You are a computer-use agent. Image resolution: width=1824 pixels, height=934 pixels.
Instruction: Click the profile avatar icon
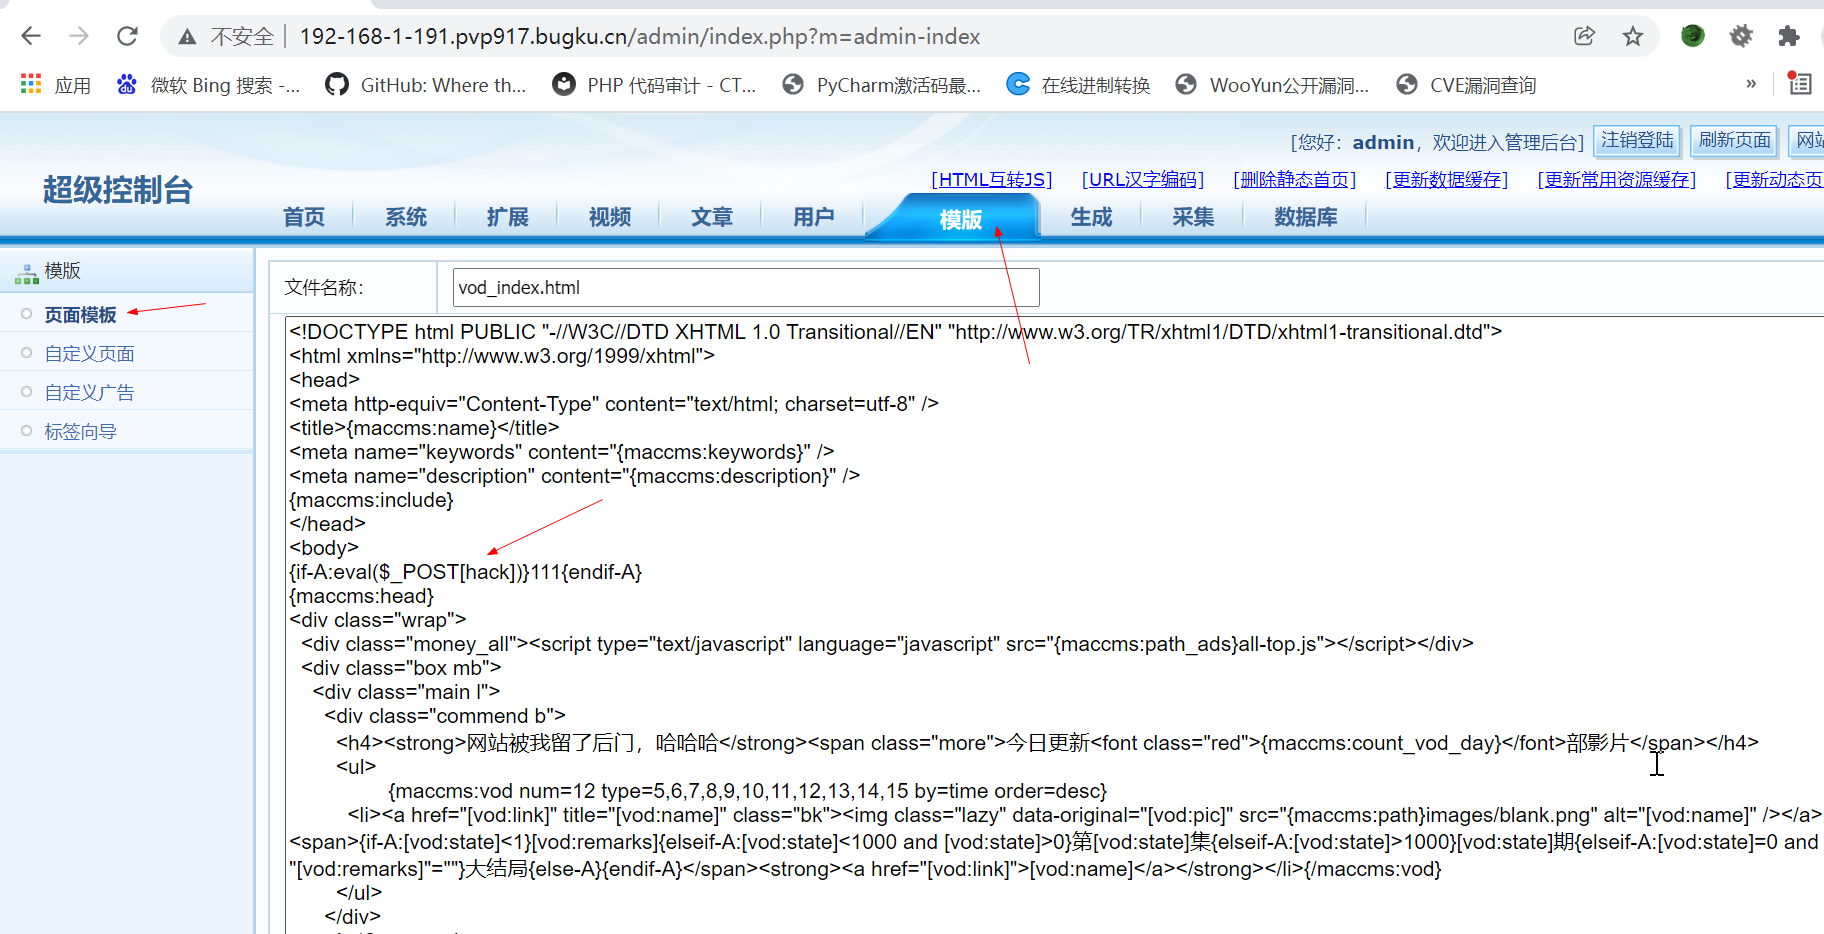coord(1691,36)
